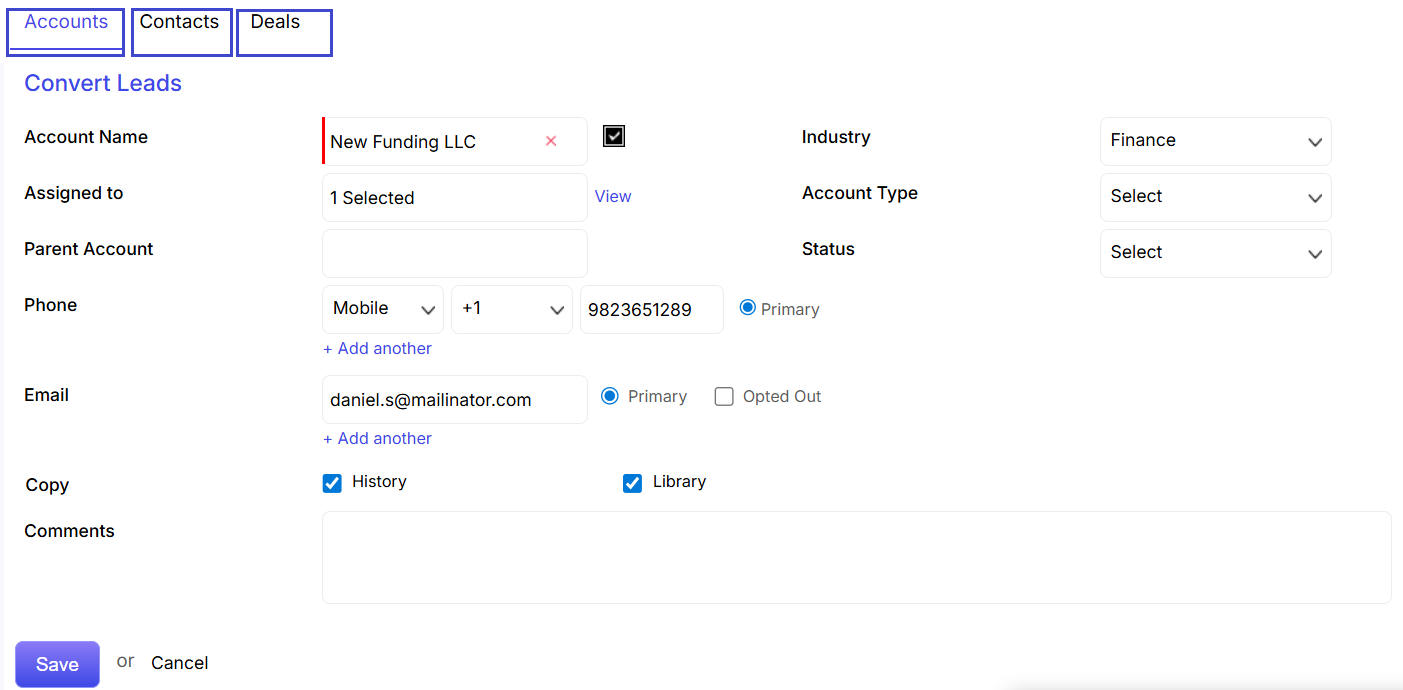Viewport: 1403px width, 690px height.
Task: Click the Account Type label
Action: (x=860, y=193)
